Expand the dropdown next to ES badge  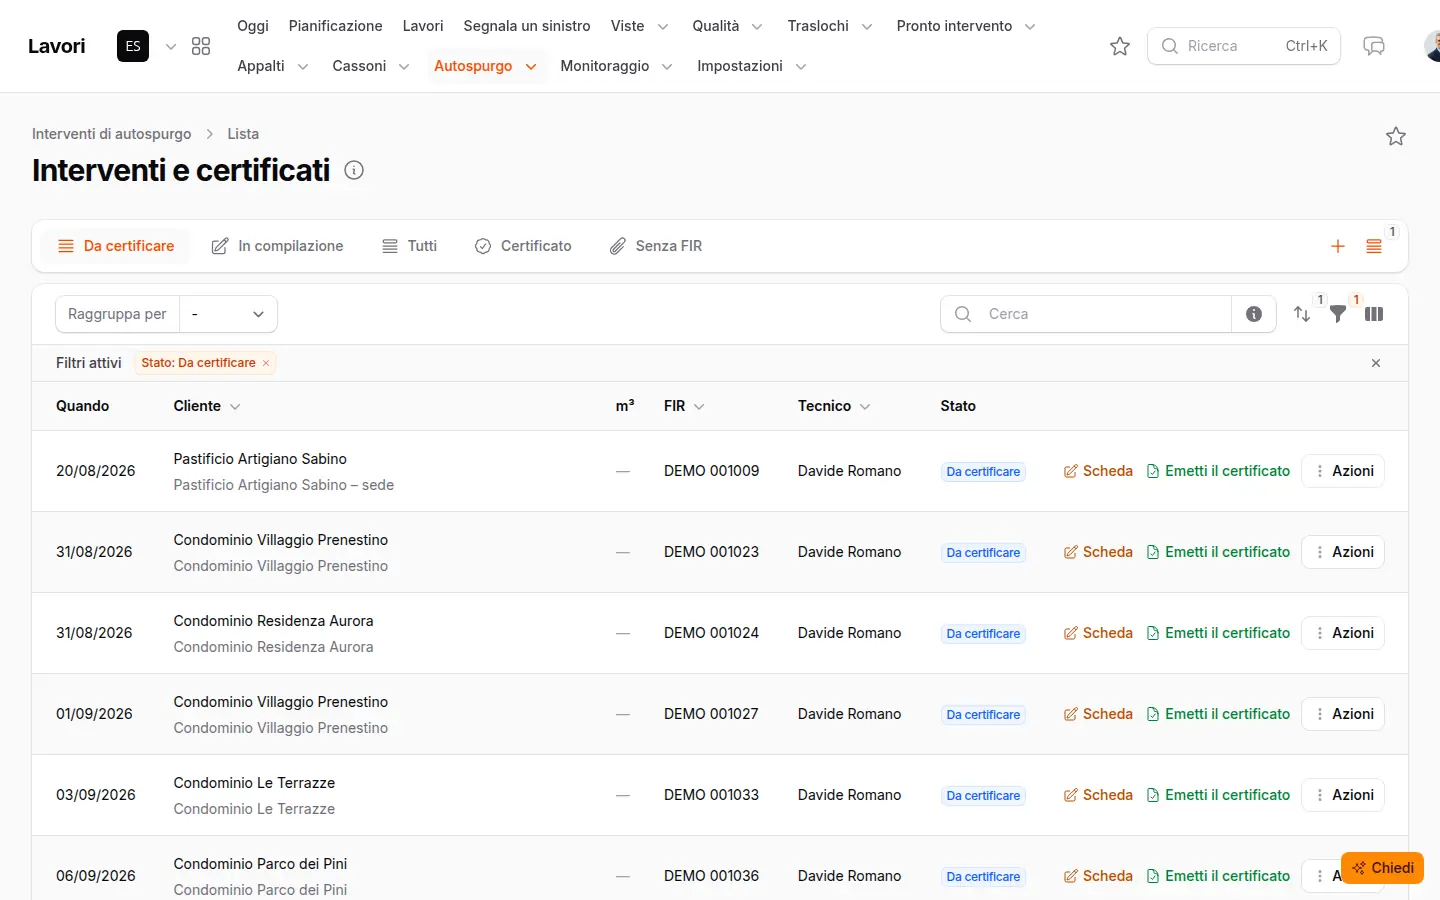[x=171, y=46]
